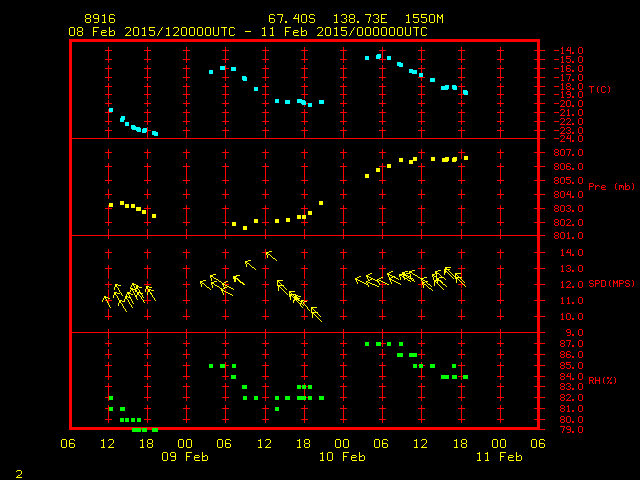Click the 81.0 humidity tick value
Viewport: 640px width, 480px height.
(572, 409)
